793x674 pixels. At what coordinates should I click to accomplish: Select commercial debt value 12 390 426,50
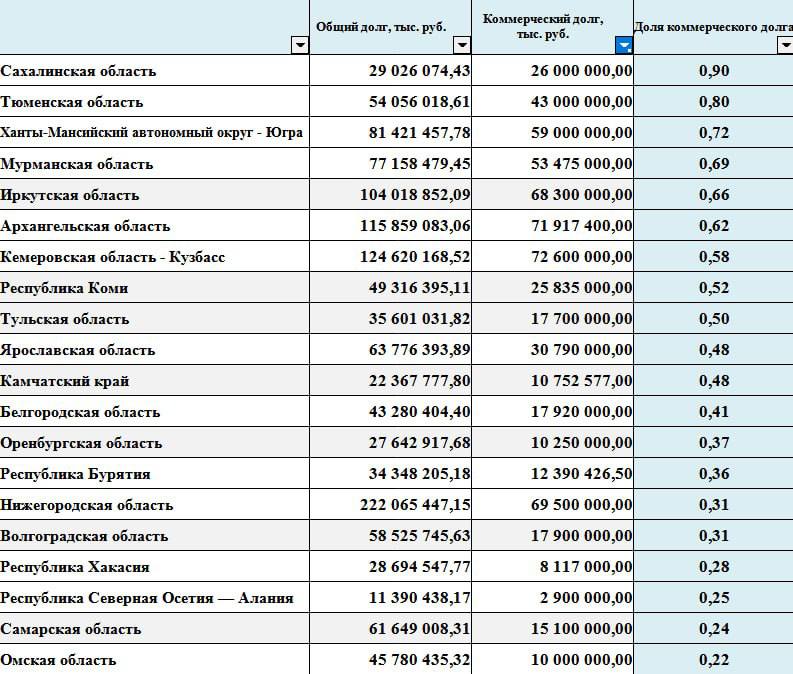552,473
